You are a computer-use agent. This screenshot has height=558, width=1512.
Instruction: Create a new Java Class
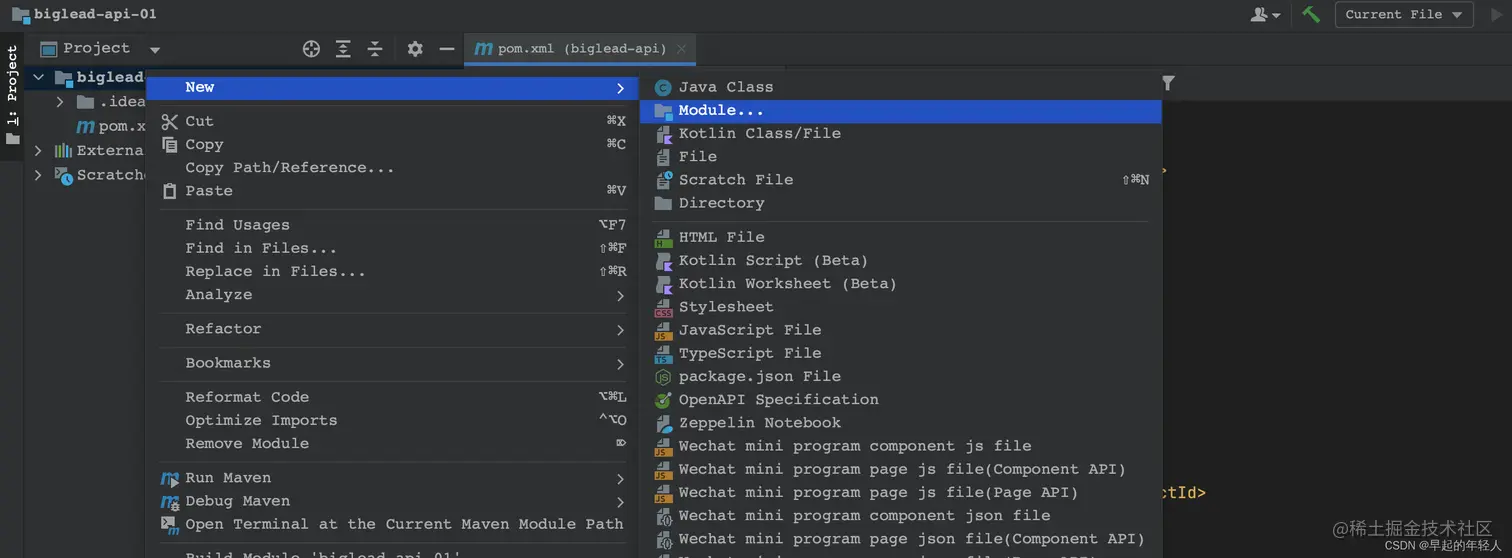[901, 87]
